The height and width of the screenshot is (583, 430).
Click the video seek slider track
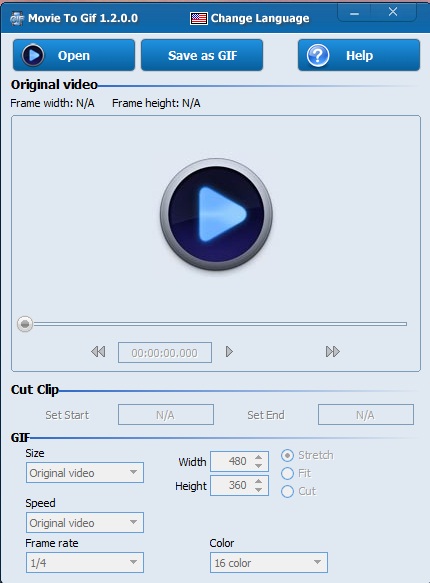click(x=220, y=324)
